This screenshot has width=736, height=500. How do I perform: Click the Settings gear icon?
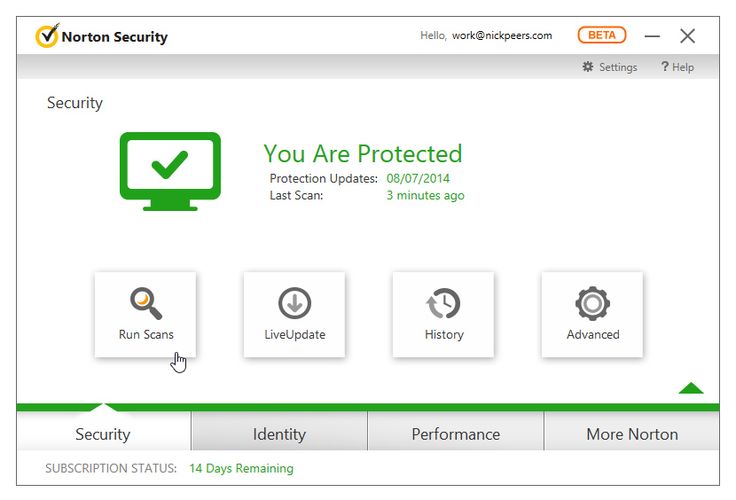(x=588, y=67)
